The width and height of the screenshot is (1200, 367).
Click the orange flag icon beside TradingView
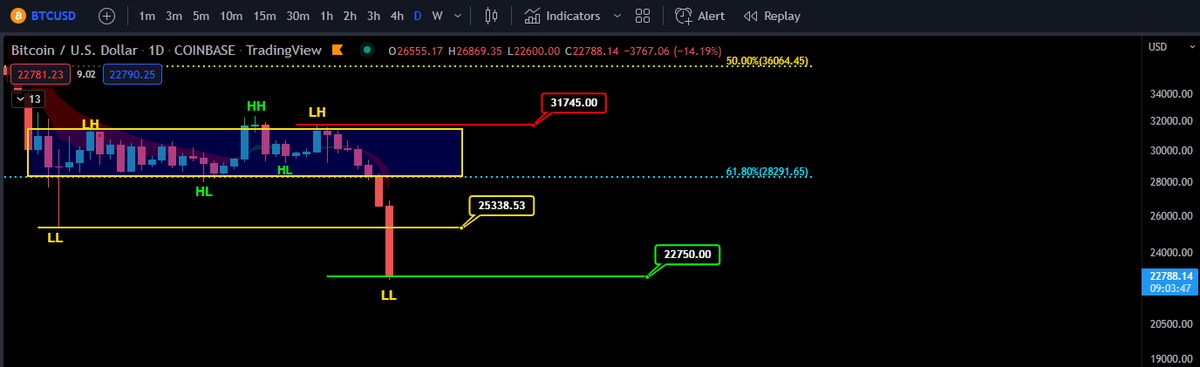337,50
